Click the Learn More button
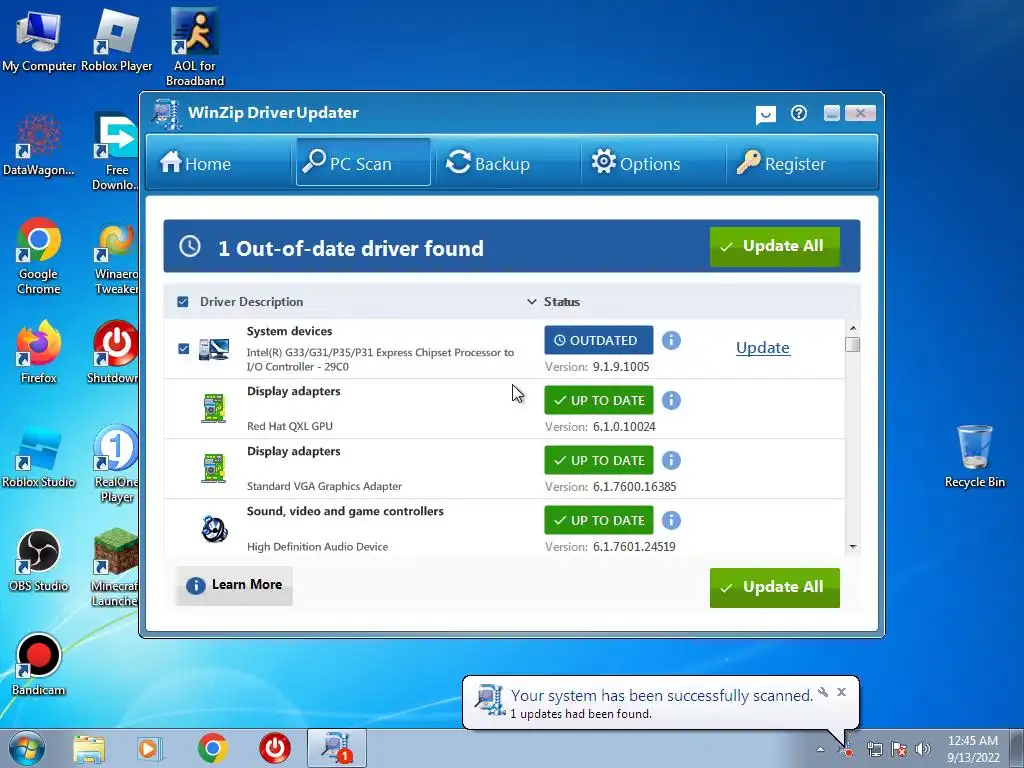Screen dimensions: 1024x768 pyautogui.click(x=234, y=585)
